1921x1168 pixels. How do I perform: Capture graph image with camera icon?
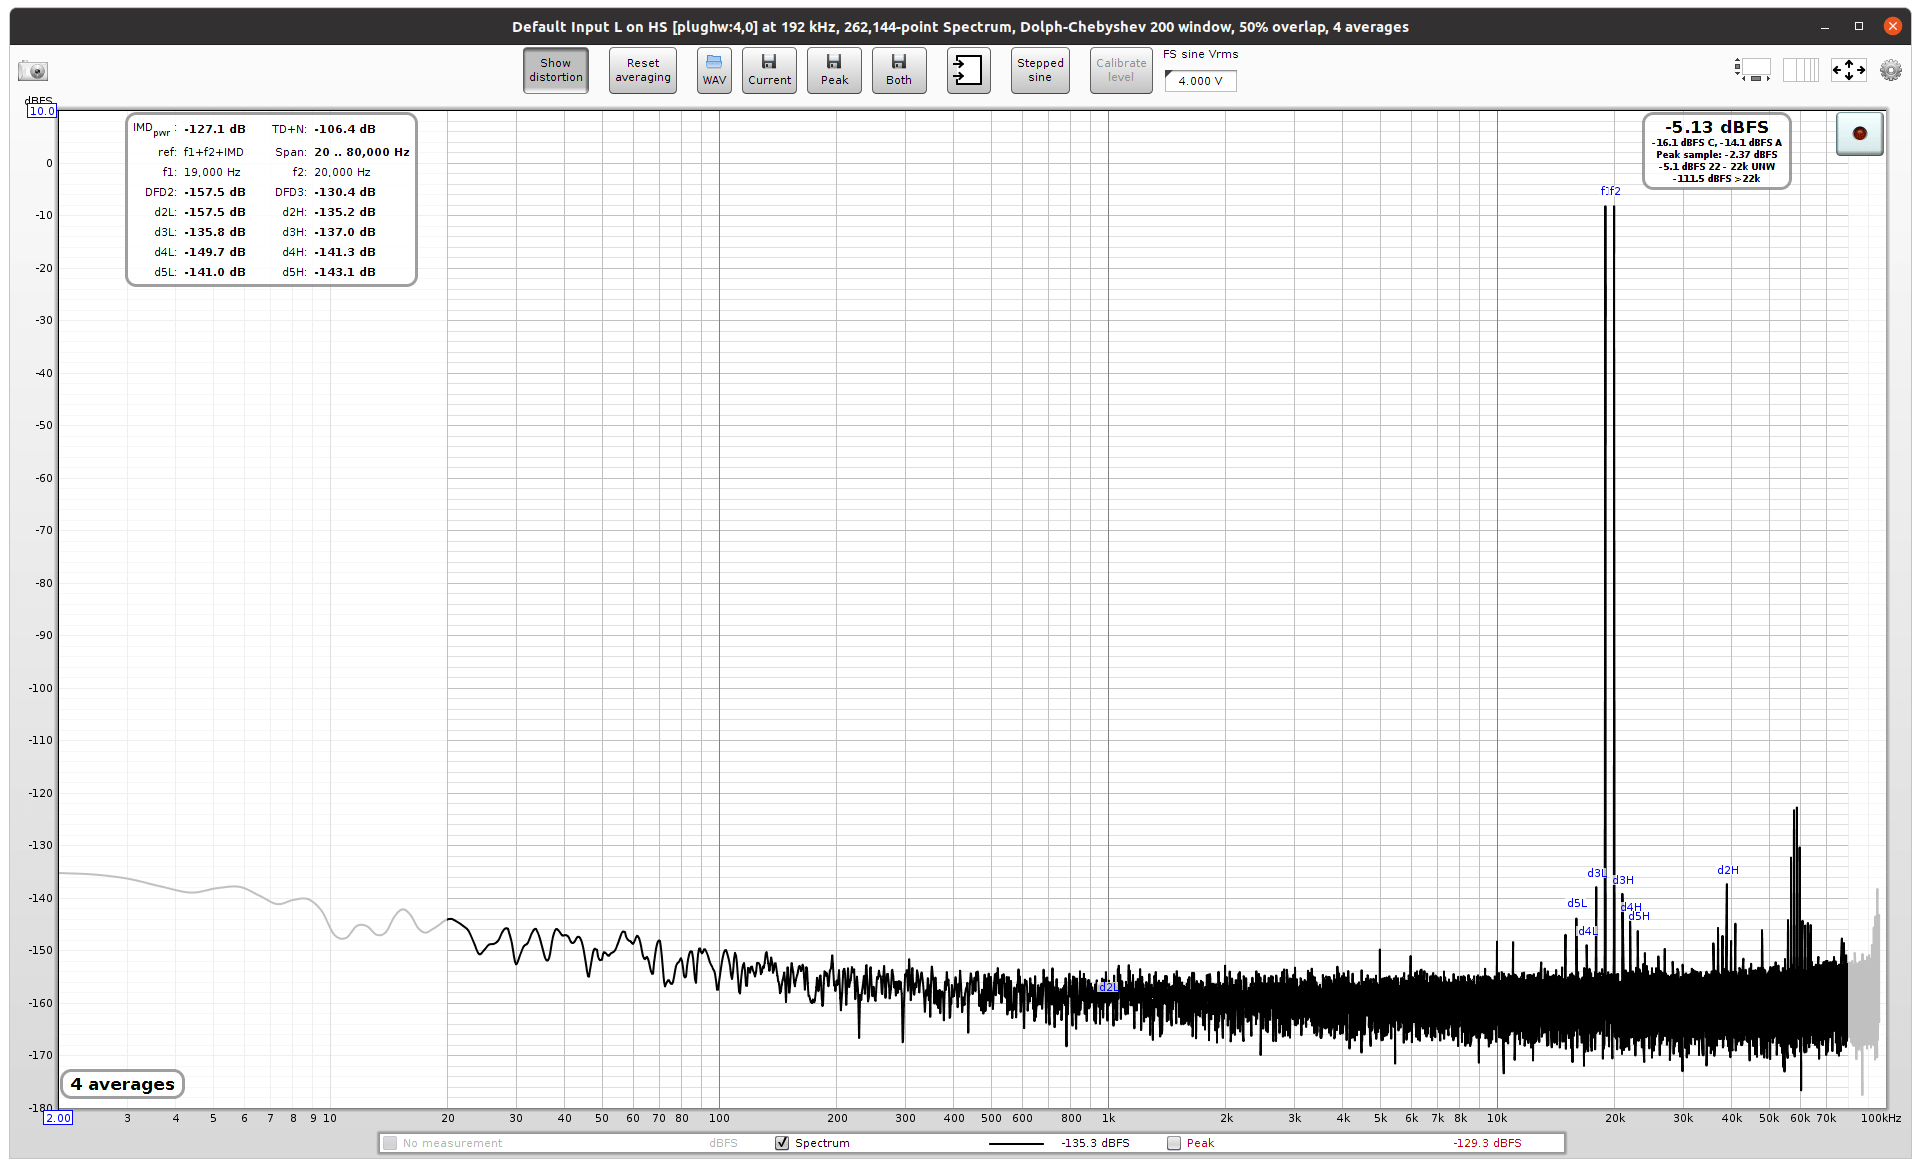coord(33,71)
